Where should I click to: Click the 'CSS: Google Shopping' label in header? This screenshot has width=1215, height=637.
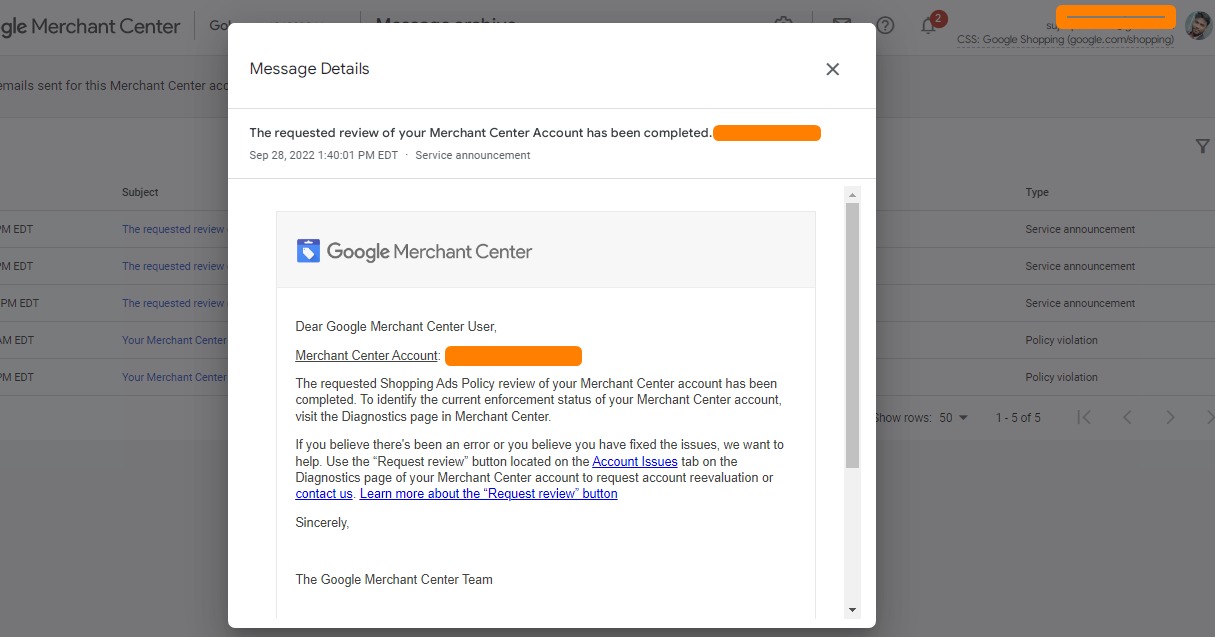(1065, 40)
